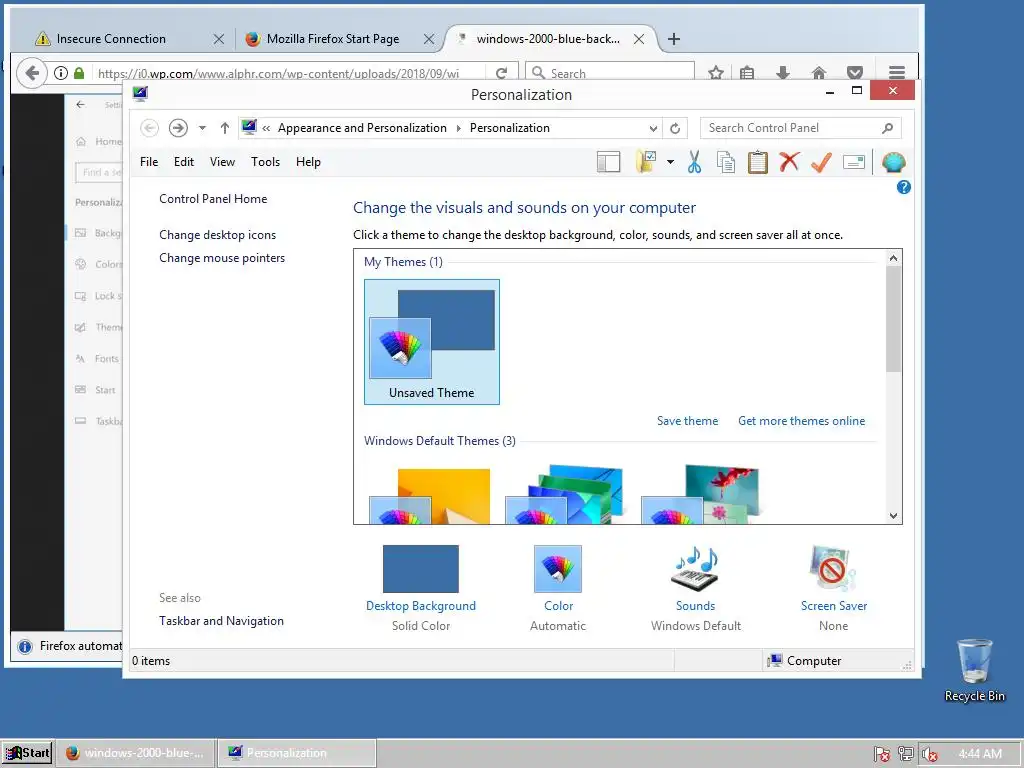
Task: Click the Paste clipboard toolbar icon
Action: [758, 162]
